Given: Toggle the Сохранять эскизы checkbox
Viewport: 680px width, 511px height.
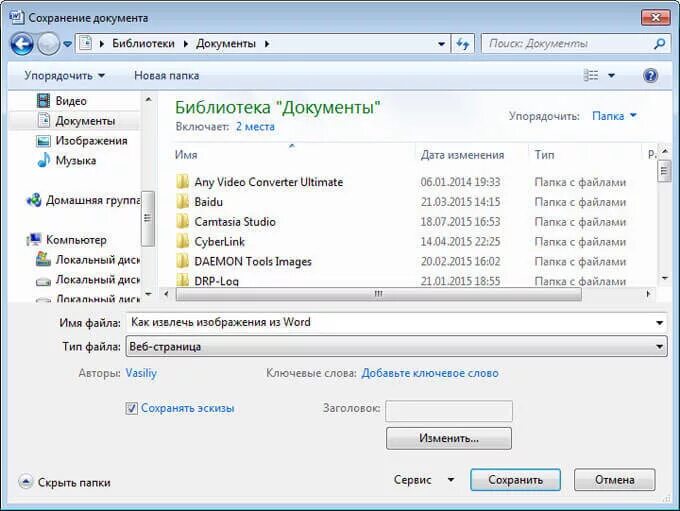Looking at the screenshot, I should point(131,408).
